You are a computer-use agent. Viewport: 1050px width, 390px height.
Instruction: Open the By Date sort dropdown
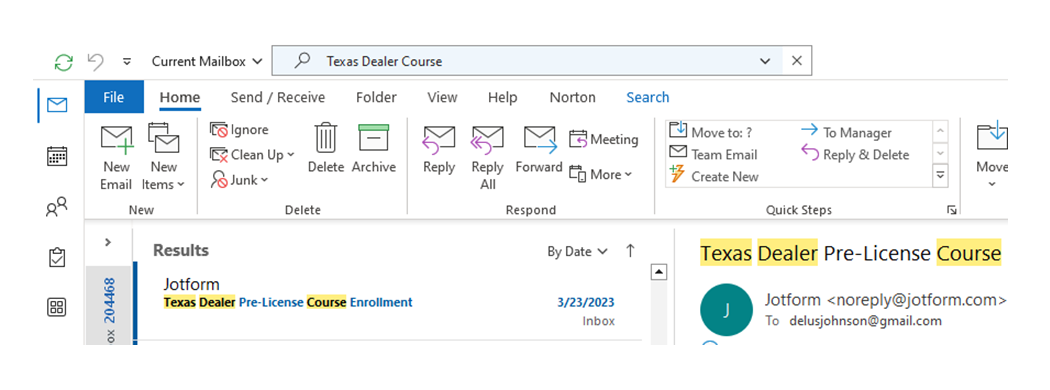click(x=577, y=252)
